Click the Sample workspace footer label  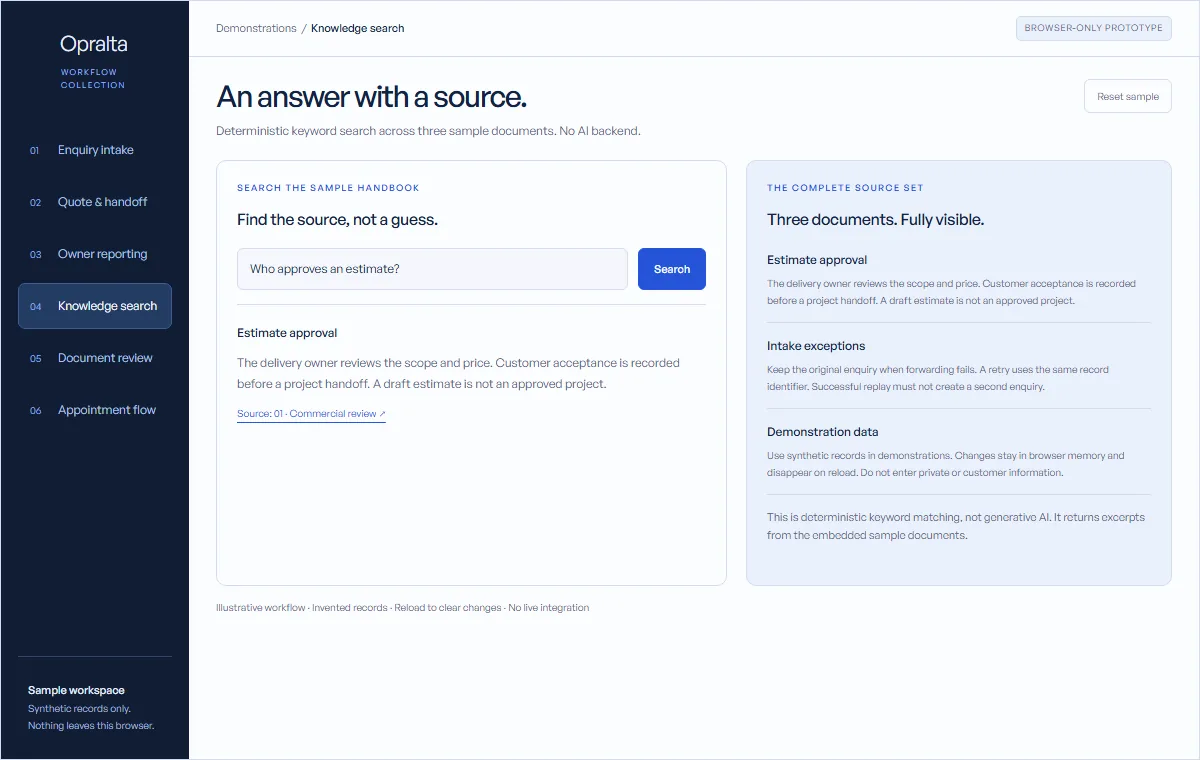[76, 690]
